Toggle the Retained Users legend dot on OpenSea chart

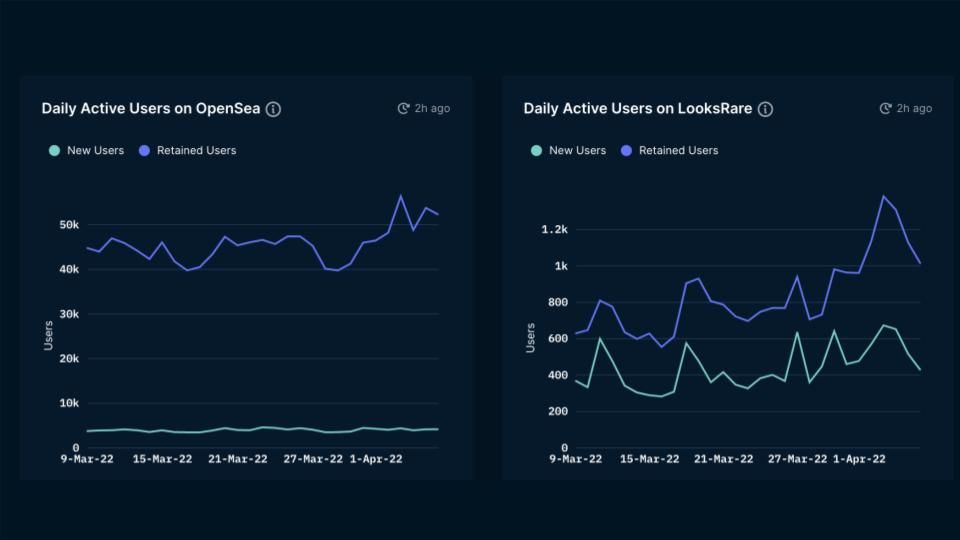[x=144, y=151]
